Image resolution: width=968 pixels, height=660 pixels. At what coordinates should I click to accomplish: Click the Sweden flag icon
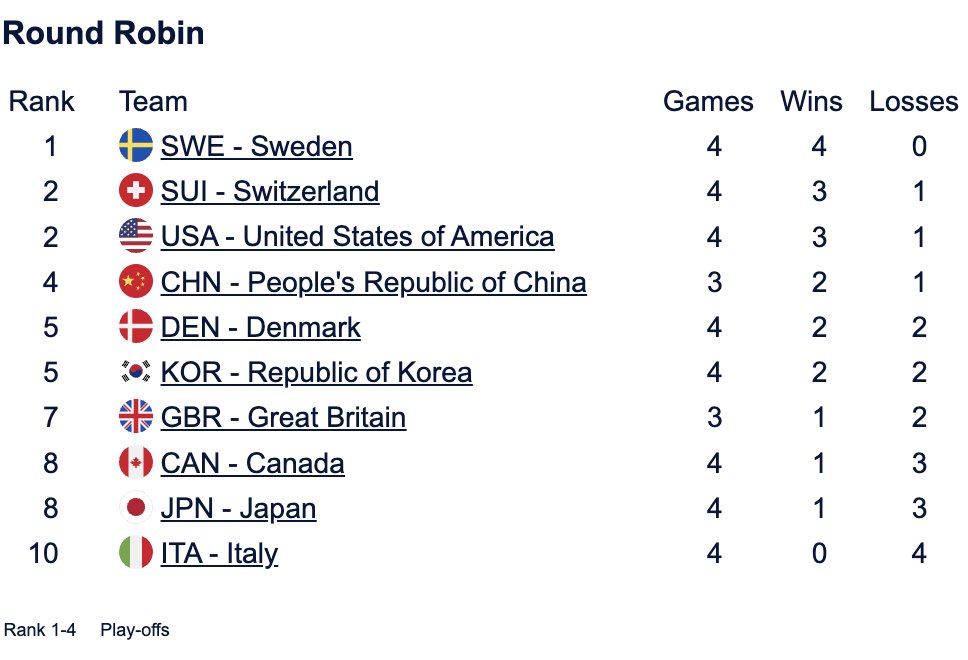point(135,147)
